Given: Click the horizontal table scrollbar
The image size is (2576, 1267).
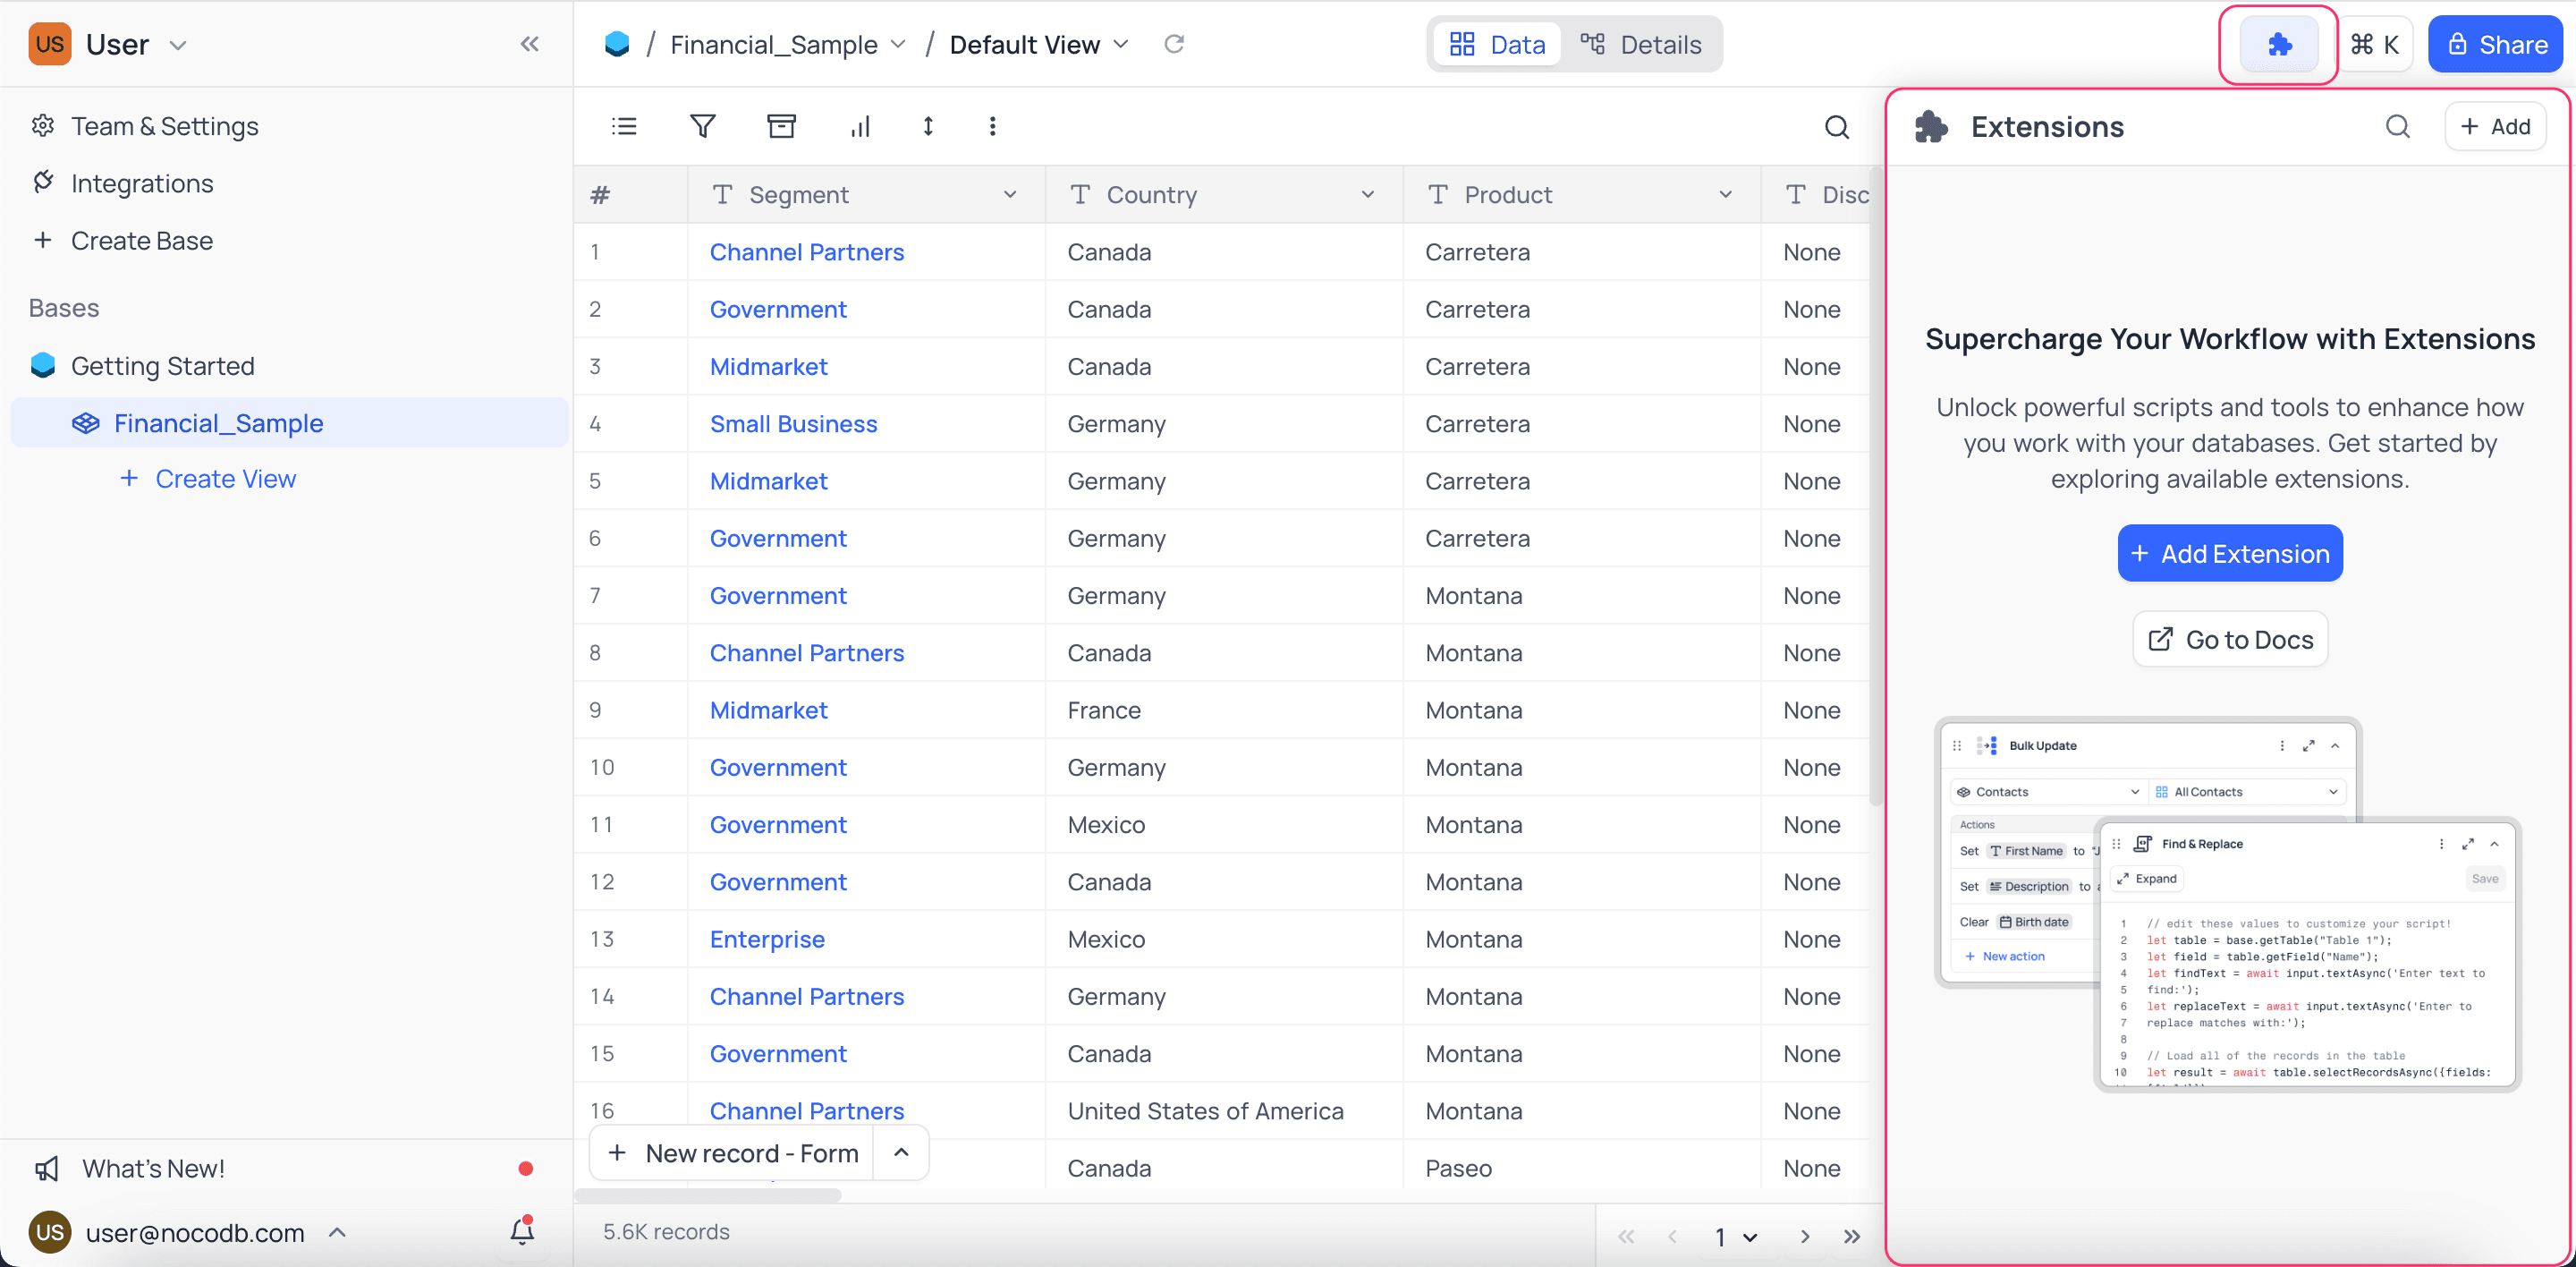Looking at the screenshot, I should (x=708, y=1195).
